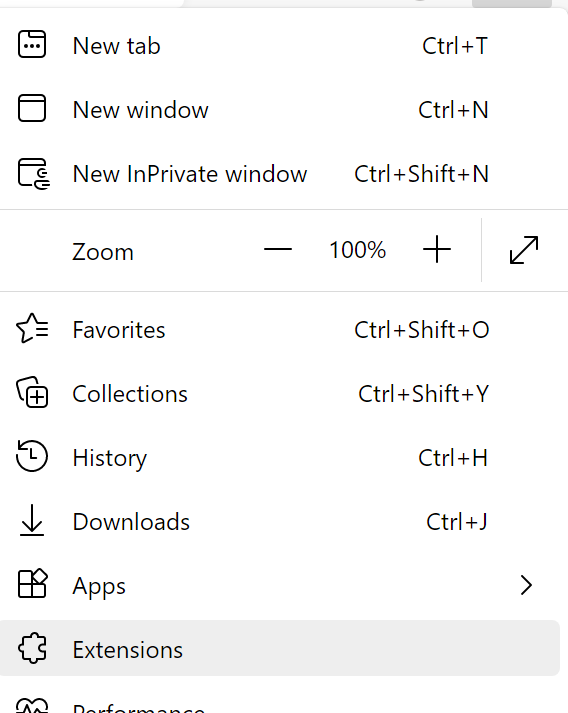Click the History clock icon
The width and height of the screenshot is (568, 713).
pyautogui.click(x=32, y=456)
